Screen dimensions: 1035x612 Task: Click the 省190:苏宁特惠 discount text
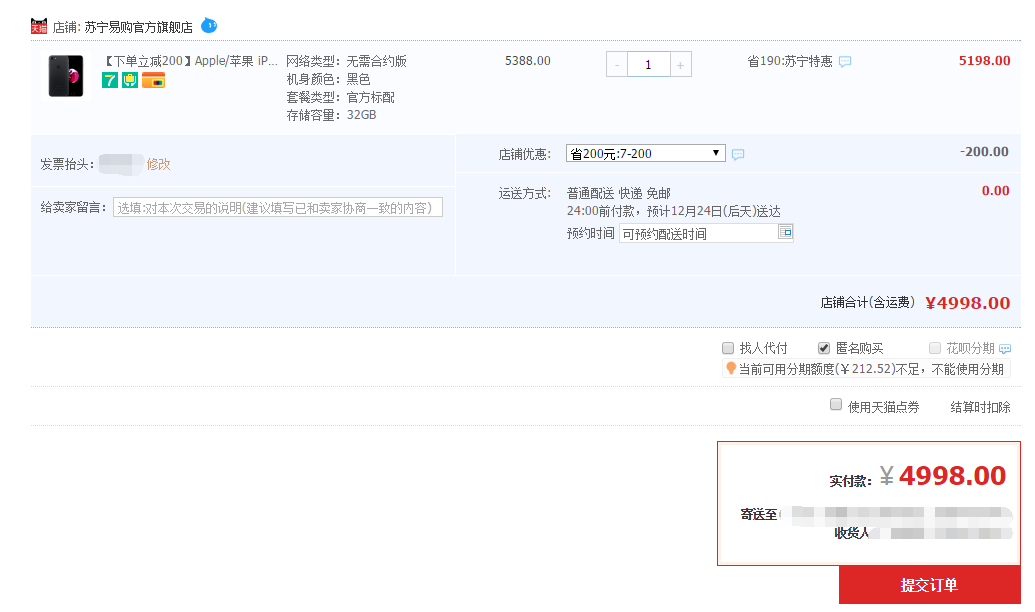tap(790, 61)
